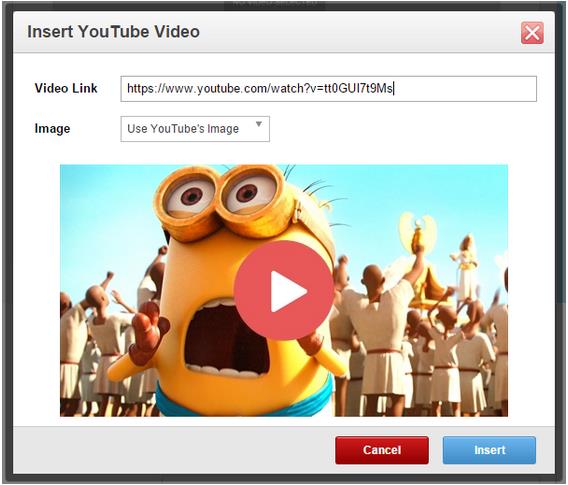Image resolution: width=568 pixels, height=485 pixels.
Task: Open the Image source dropdown arrow
Action: click(x=259, y=124)
